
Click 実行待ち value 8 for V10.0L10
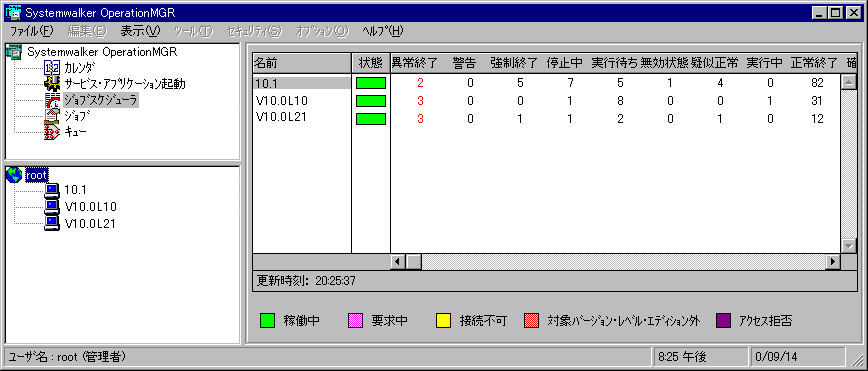point(620,101)
